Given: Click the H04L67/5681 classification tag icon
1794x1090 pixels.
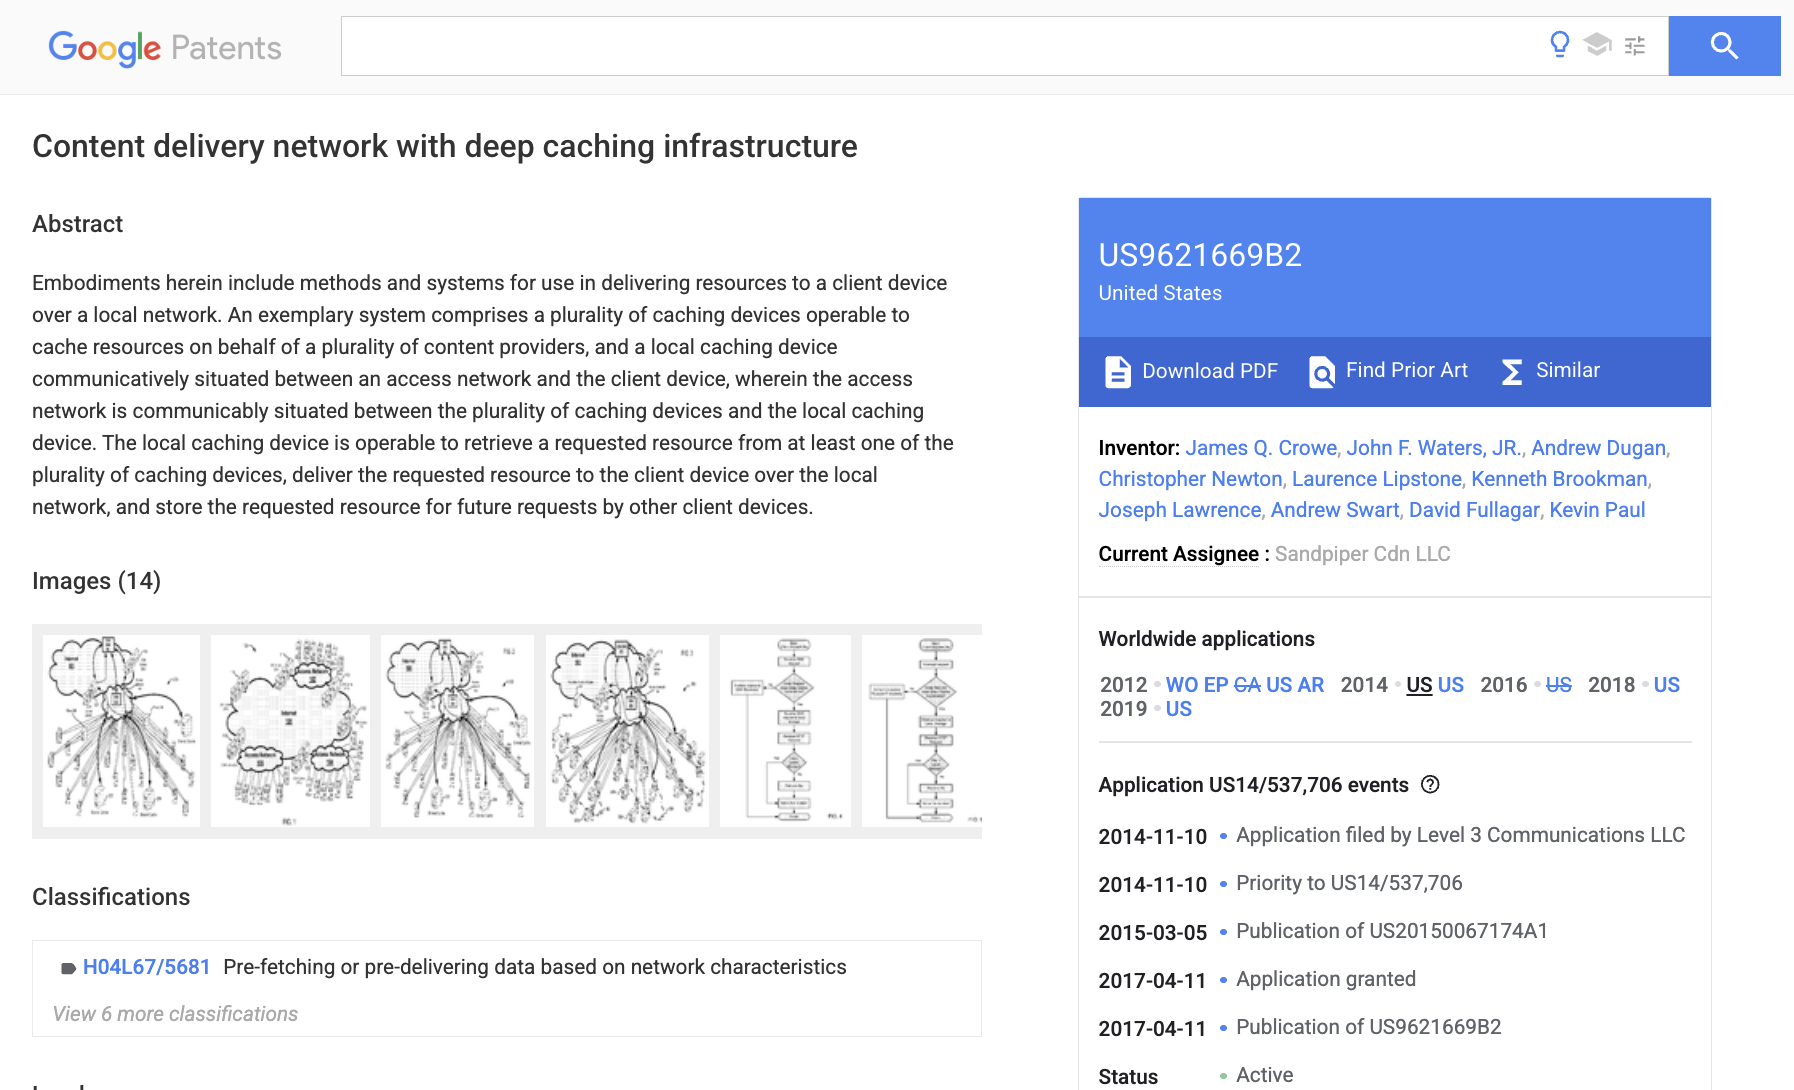Looking at the screenshot, I should click(68, 968).
